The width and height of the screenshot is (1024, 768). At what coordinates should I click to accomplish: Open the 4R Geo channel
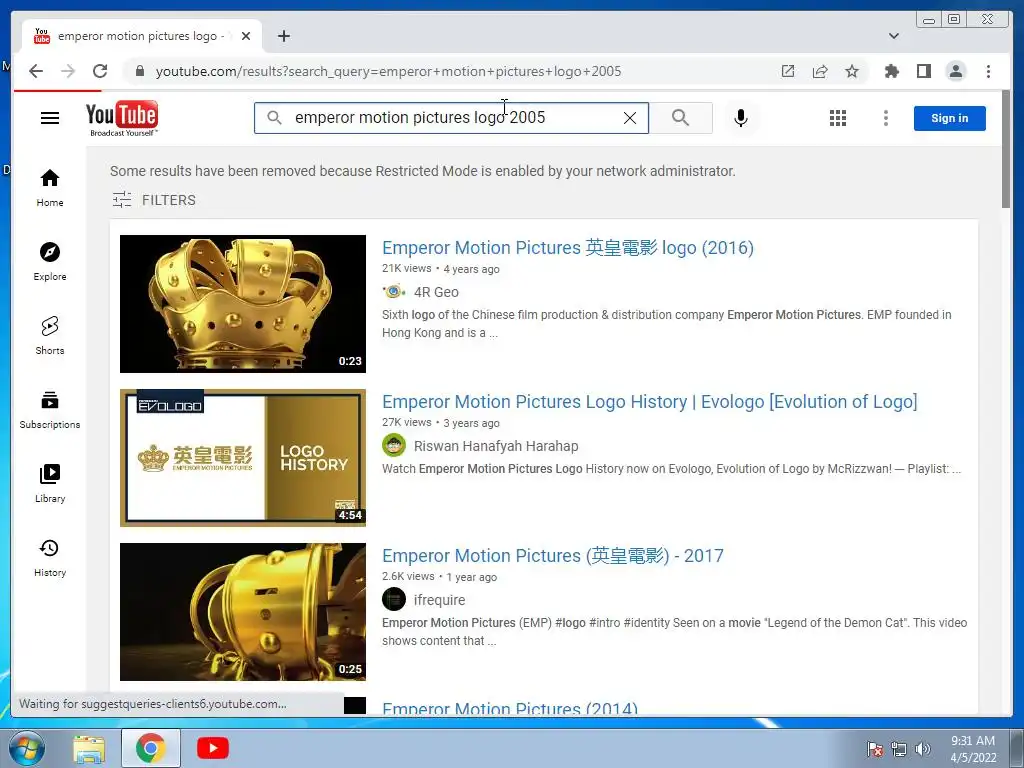pos(436,292)
